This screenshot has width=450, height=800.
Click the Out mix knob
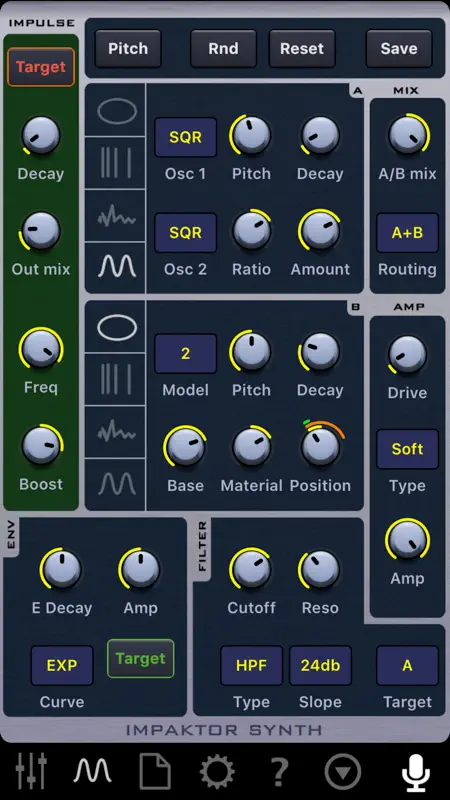[x=40, y=231]
